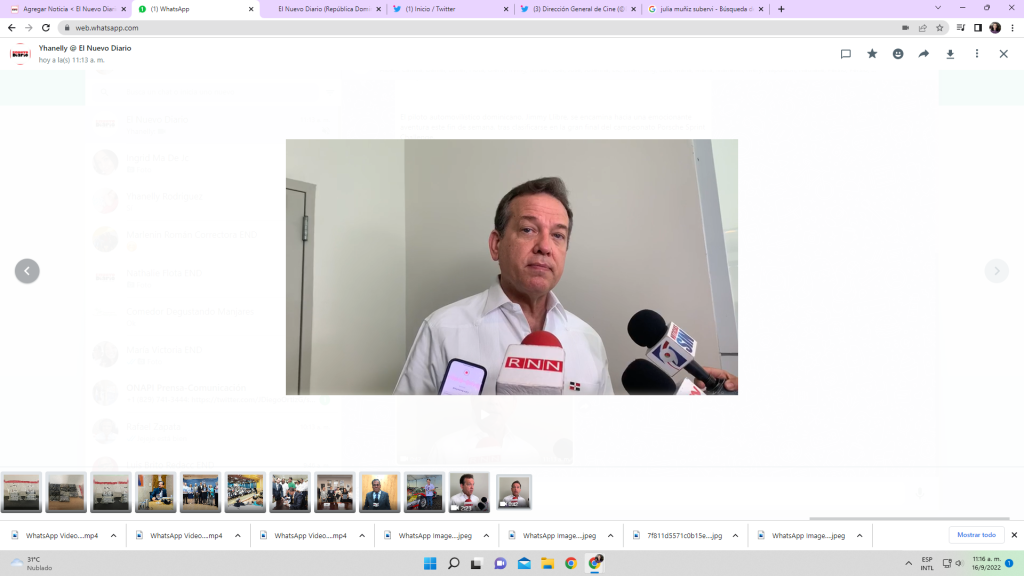Click the Mostrar todo downloads button

[x=976, y=535]
